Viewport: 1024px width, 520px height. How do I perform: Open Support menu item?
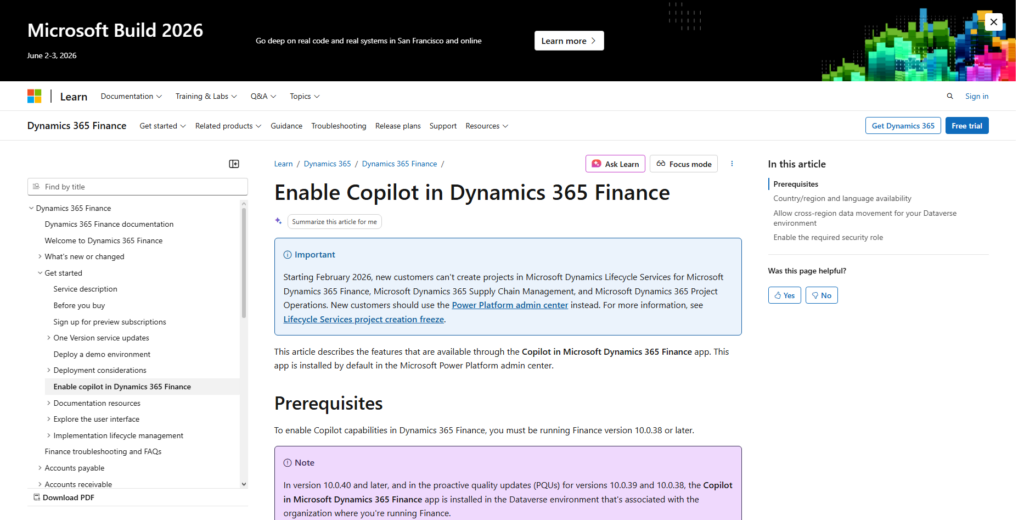[443, 126]
